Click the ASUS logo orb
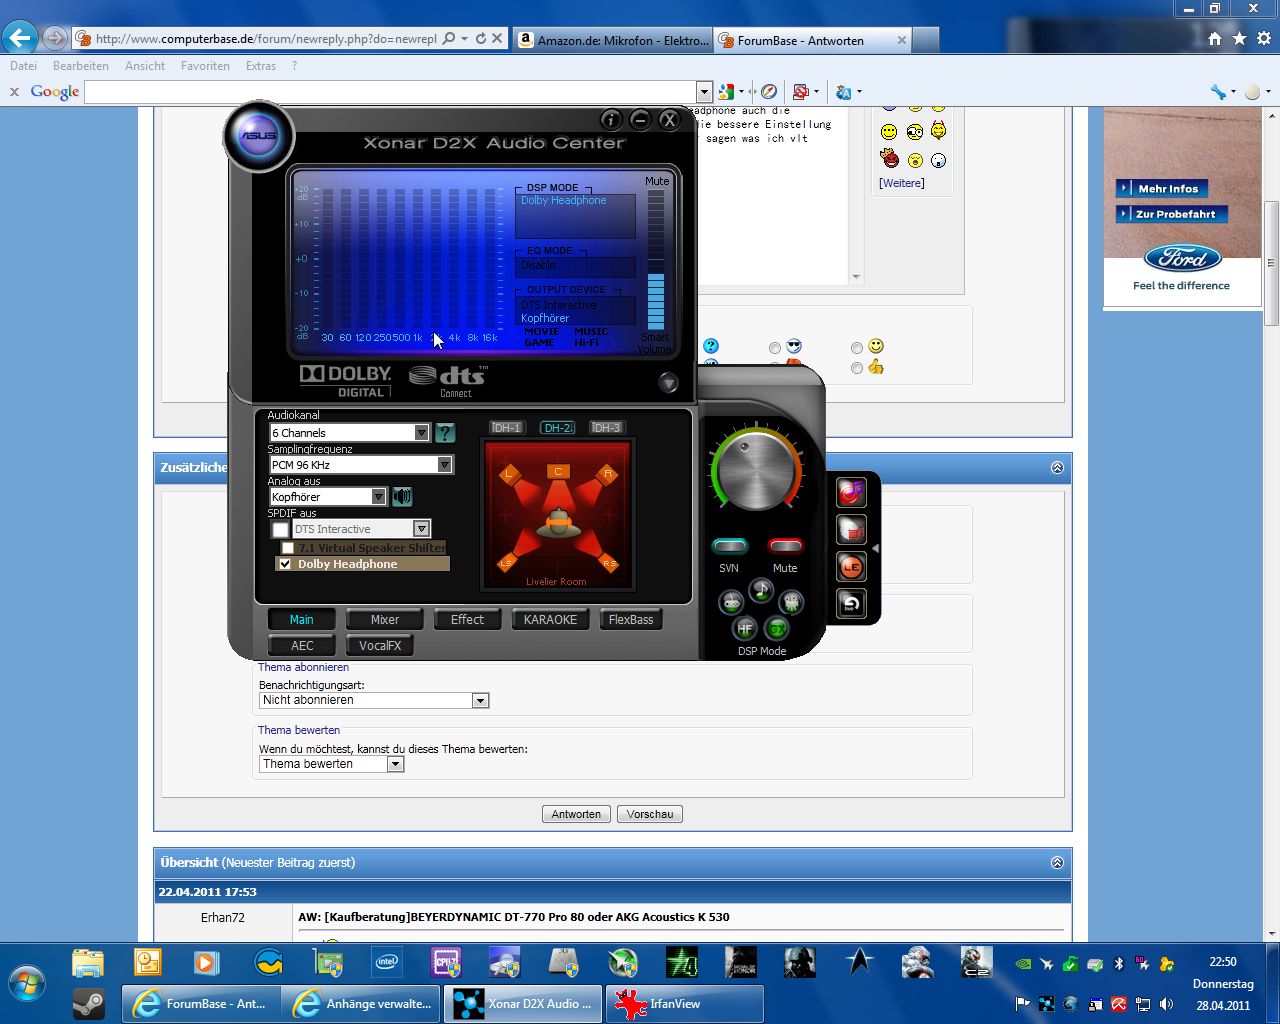The width and height of the screenshot is (1280, 1024). (x=258, y=136)
